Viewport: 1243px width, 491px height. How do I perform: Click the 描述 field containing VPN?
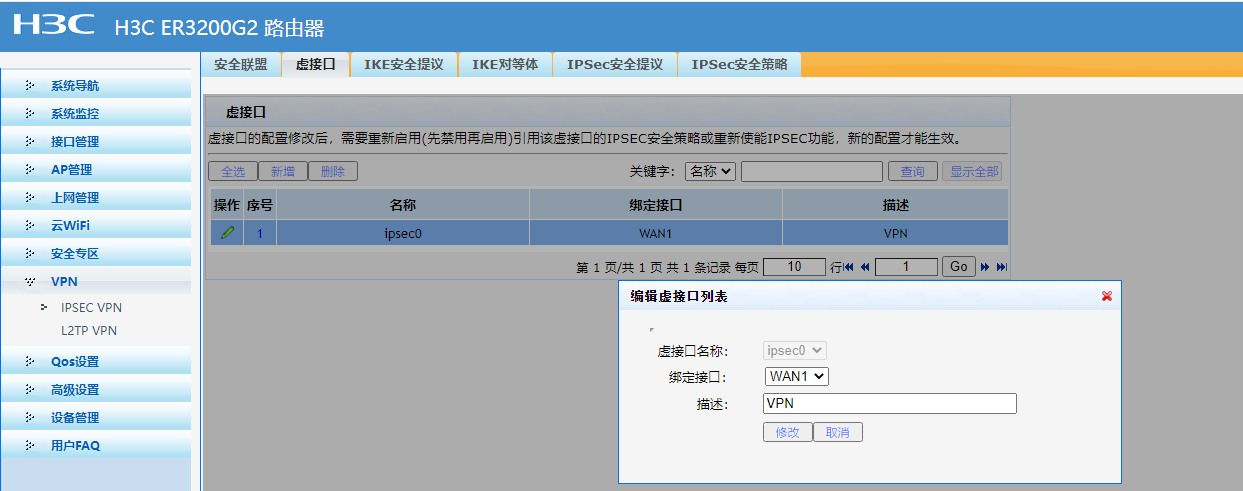(x=889, y=403)
